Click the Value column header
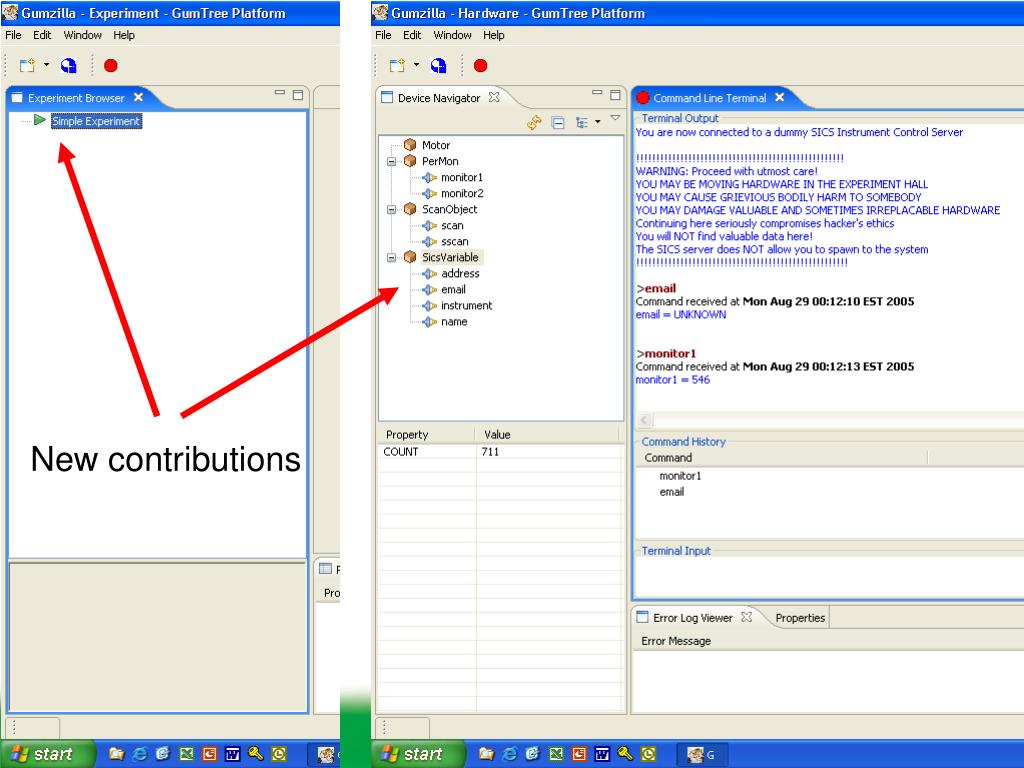 click(547, 434)
